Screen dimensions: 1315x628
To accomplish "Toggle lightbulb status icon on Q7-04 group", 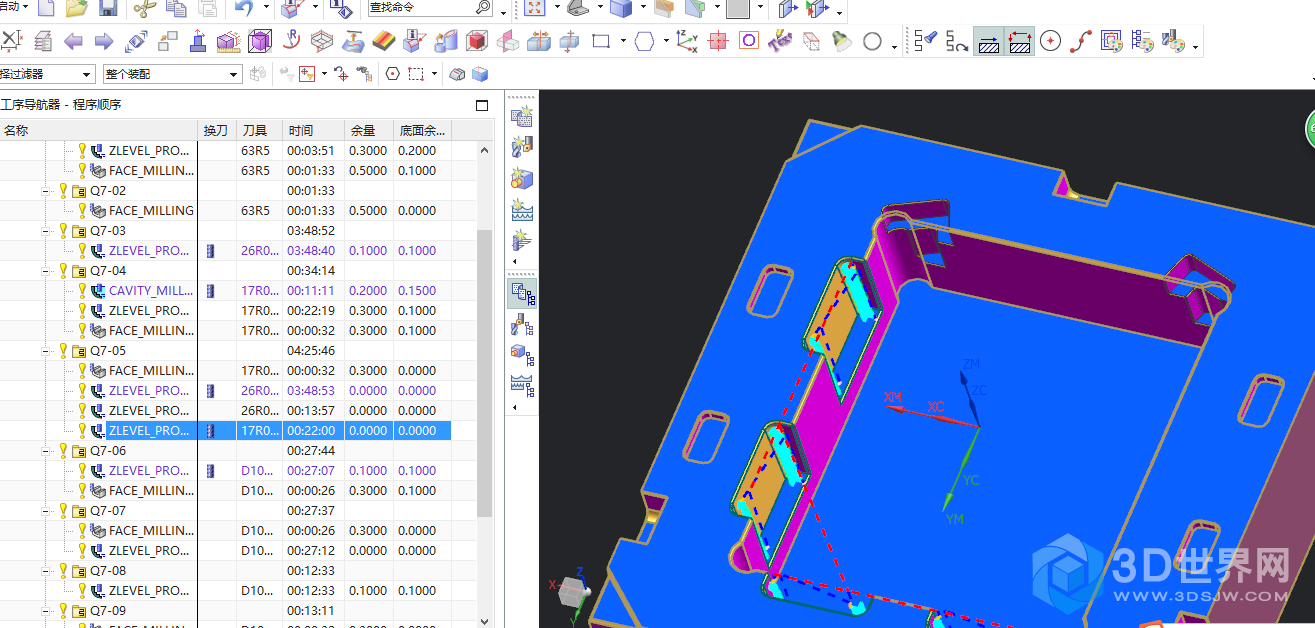I will click(64, 270).
